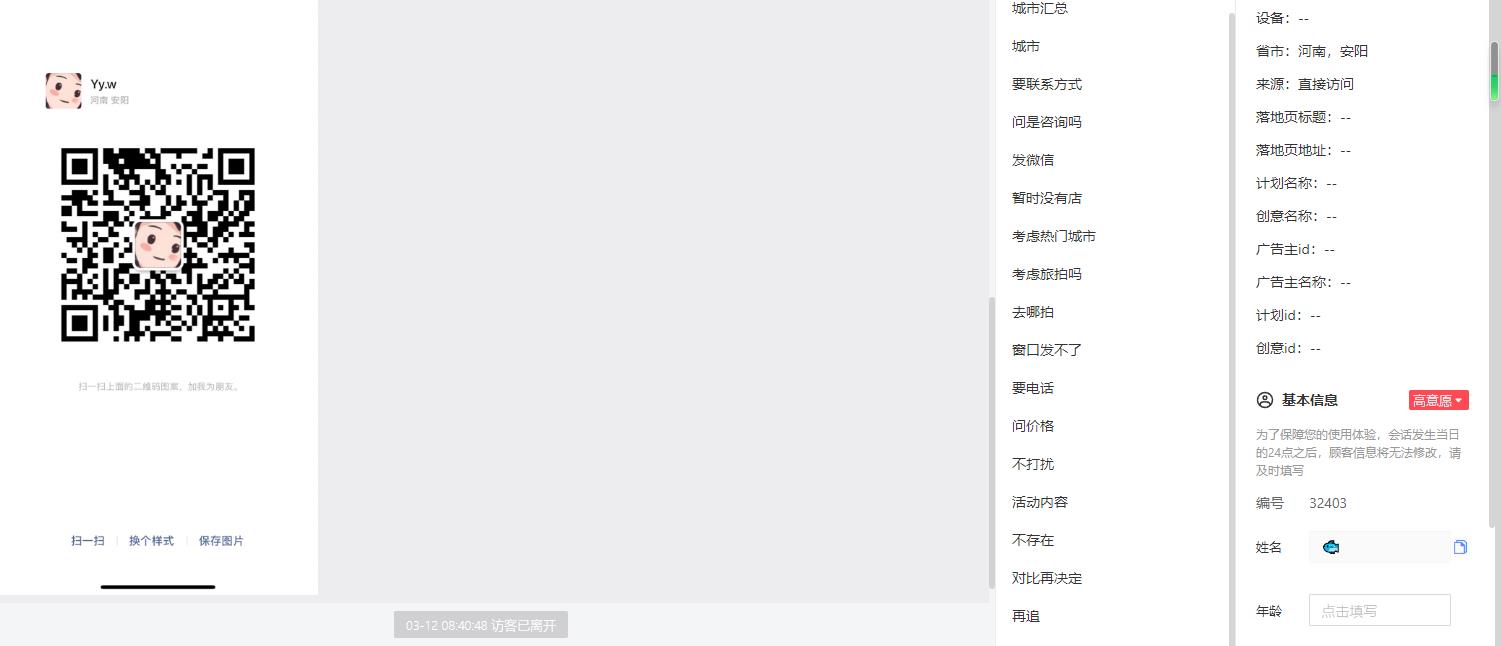Select the 发微信 quick reply
The height and width of the screenshot is (646, 1501).
click(x=1033, y=160)
